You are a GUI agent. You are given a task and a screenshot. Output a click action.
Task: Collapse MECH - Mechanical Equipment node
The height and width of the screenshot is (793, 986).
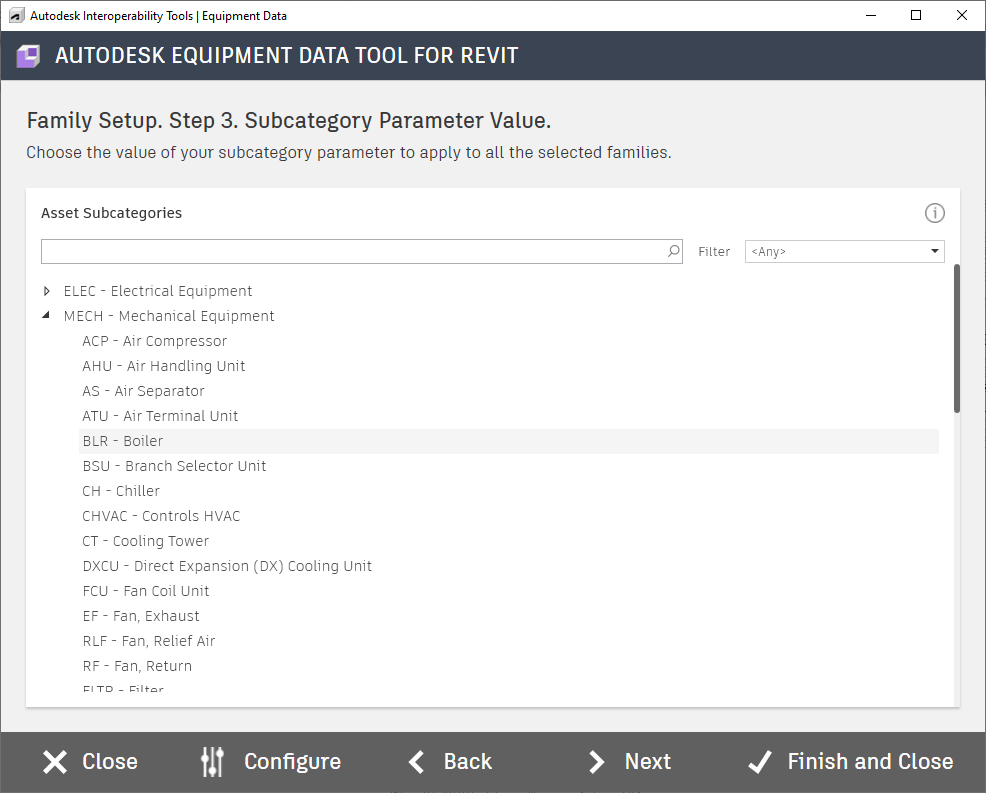click(x=47, y=316)
